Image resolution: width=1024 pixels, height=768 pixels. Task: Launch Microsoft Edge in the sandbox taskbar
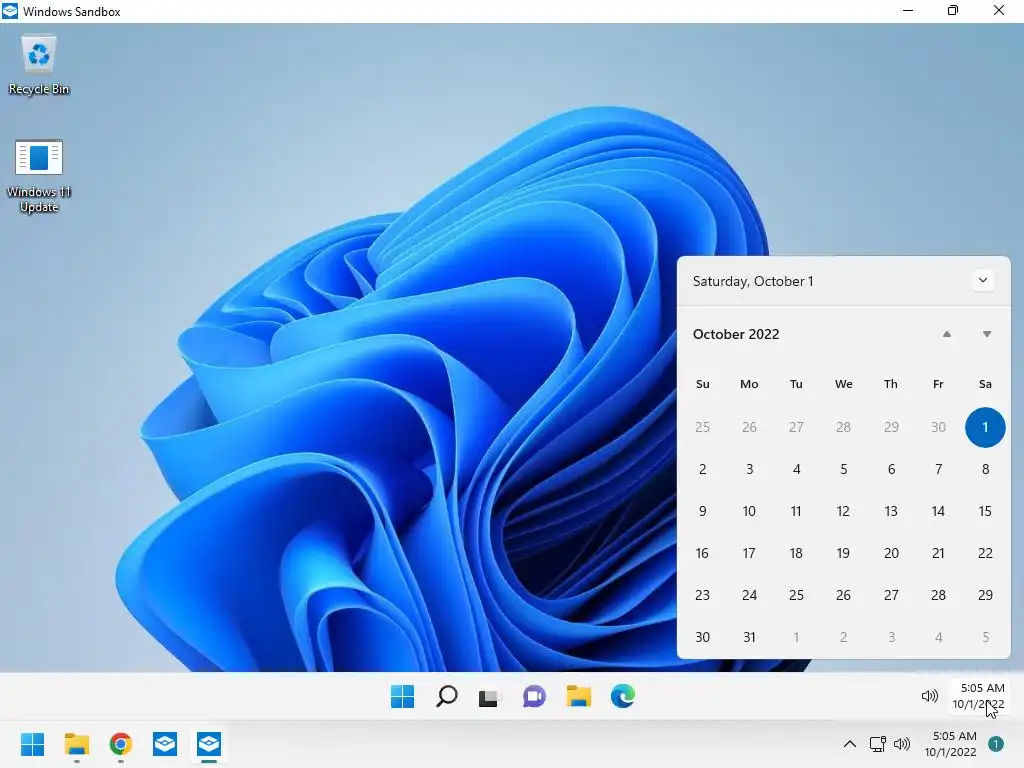click(x=623, y=696)
